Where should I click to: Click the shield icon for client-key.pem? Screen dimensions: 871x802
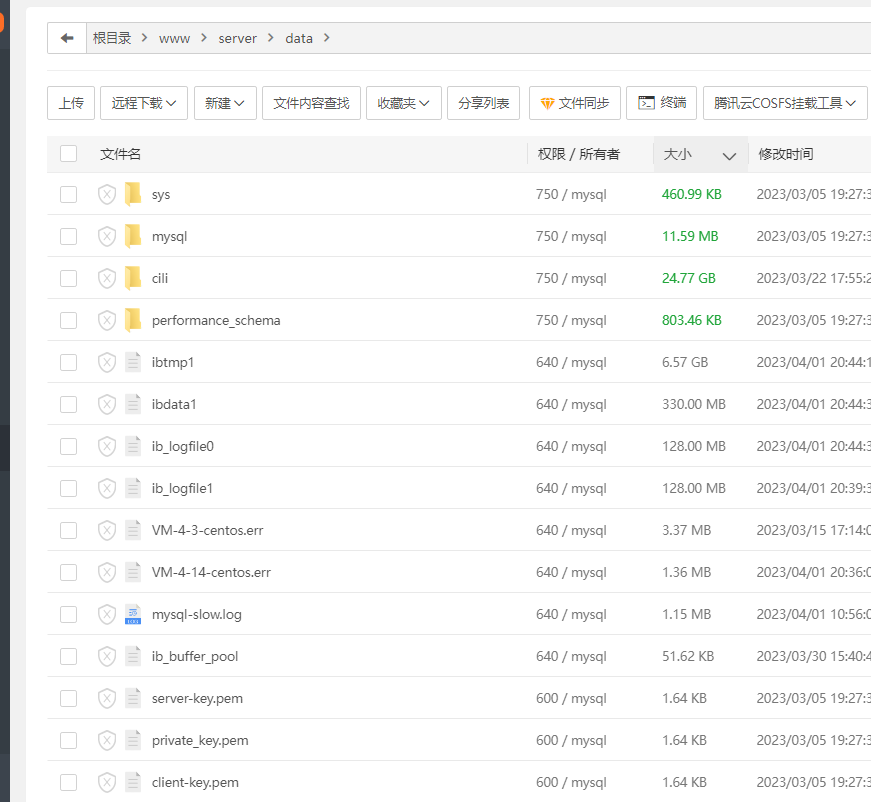click(x=107, y=783)
